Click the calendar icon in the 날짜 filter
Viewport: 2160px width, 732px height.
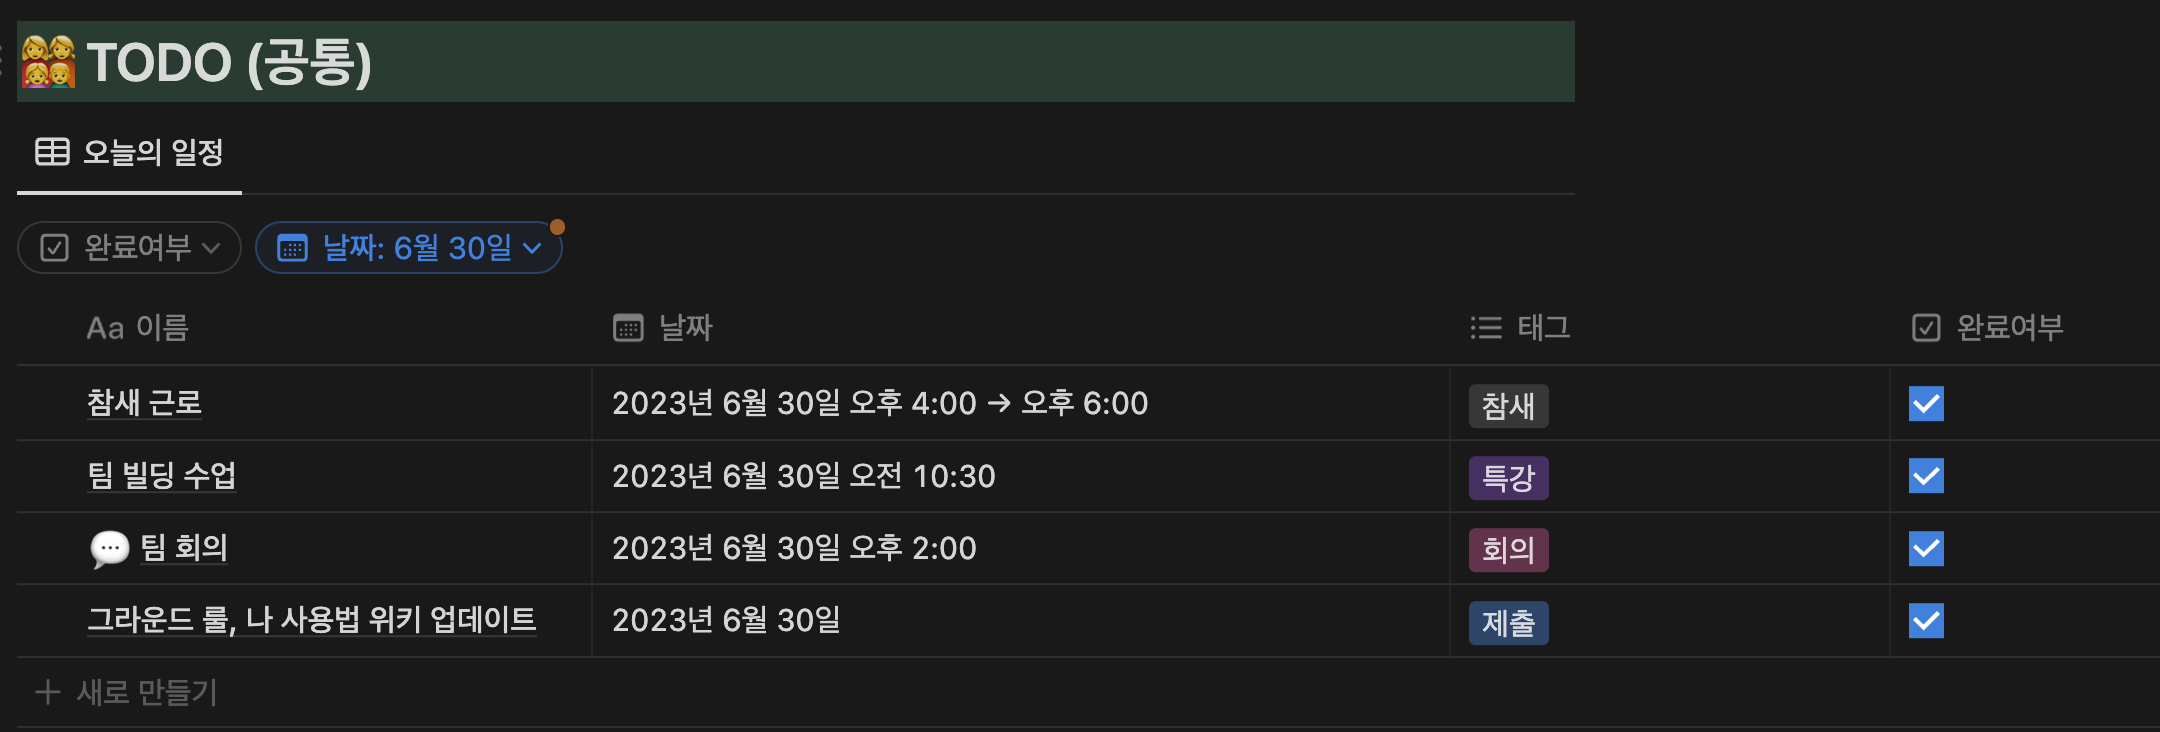(x=292, y=248)
